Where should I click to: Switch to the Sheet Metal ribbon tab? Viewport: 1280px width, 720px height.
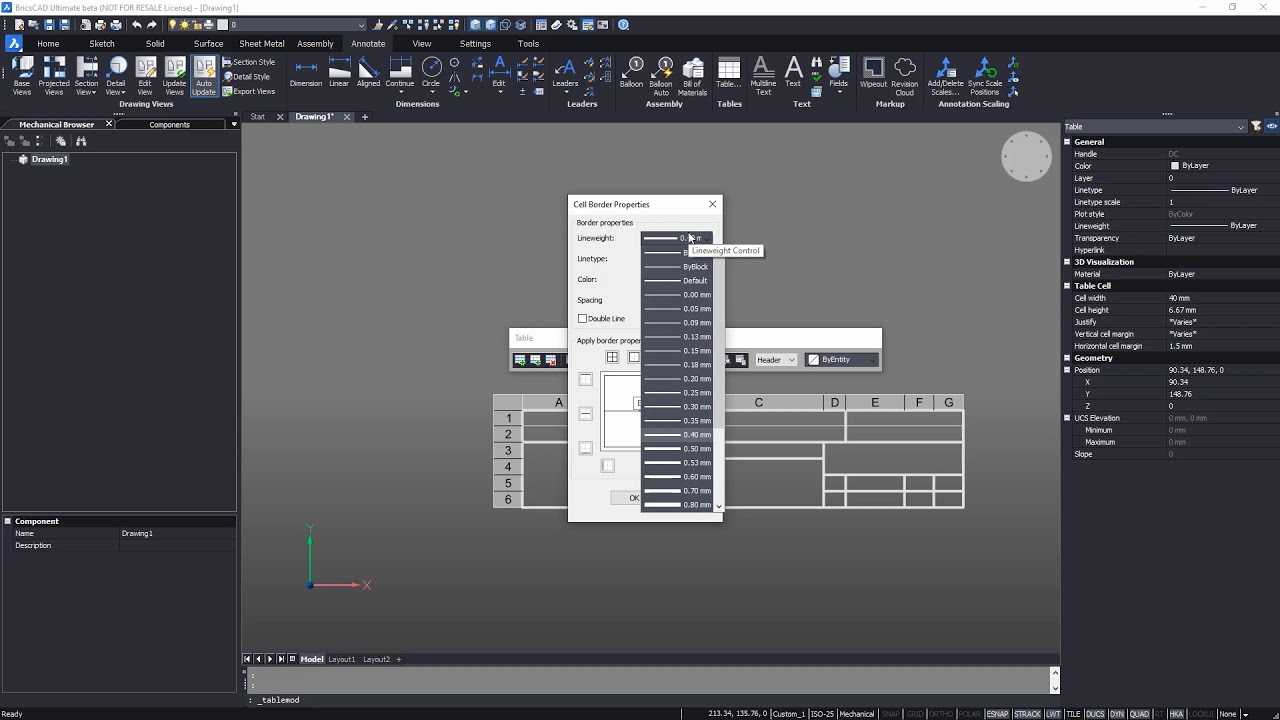pos(262,44)
